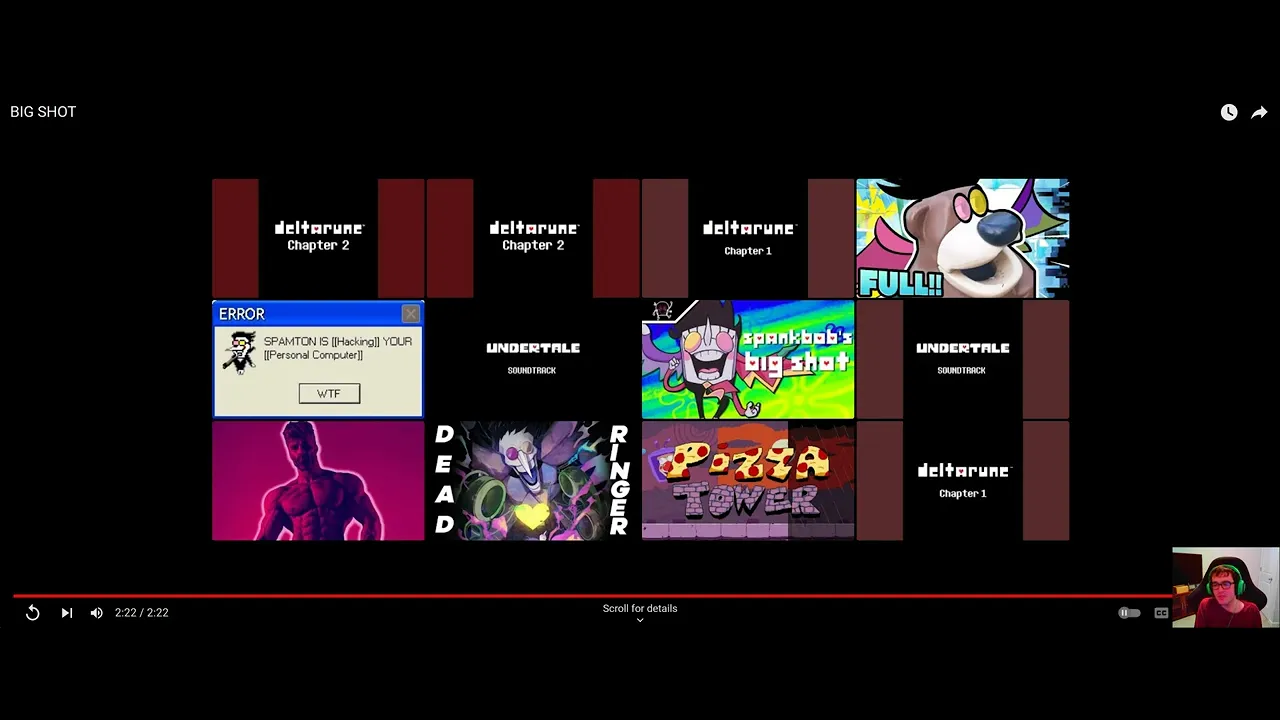Image resolution: width=1280 pixels, height=720 pixels.
Task: Open the top-row Deltarune Chapter 1 thumbnail
Action: click(748, 238)
